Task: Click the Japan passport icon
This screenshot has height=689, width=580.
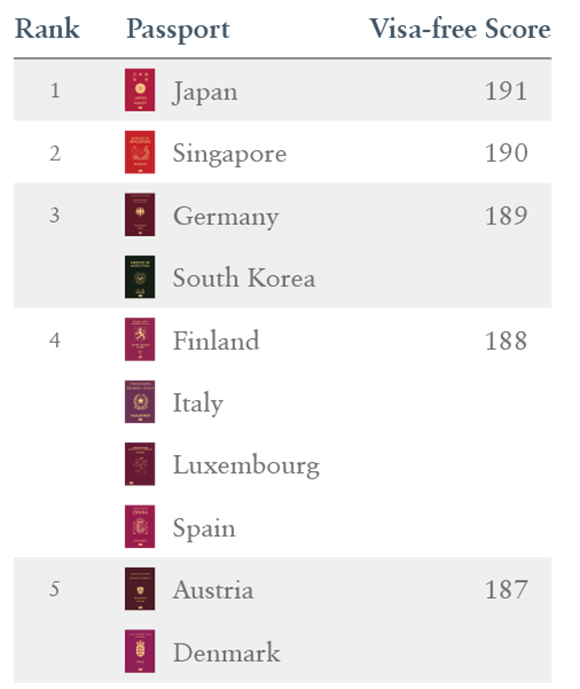Action: click(x=140, y=90)
